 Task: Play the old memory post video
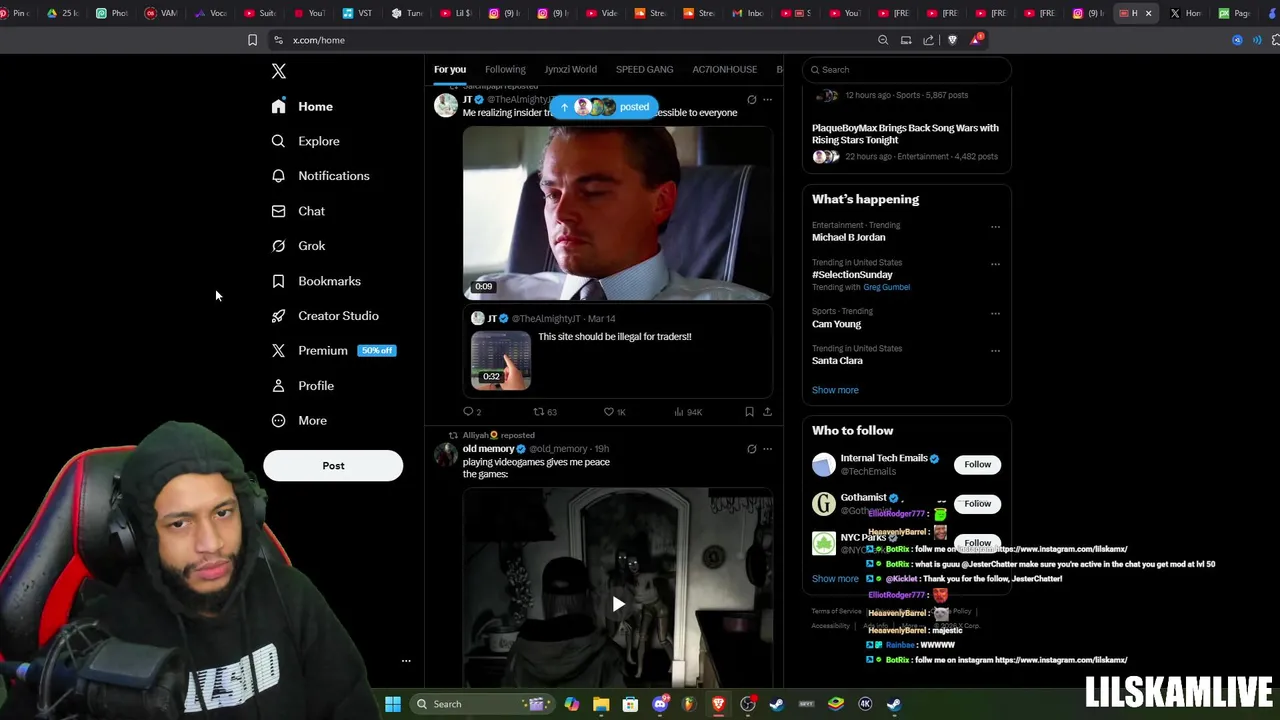click(618, 604)
